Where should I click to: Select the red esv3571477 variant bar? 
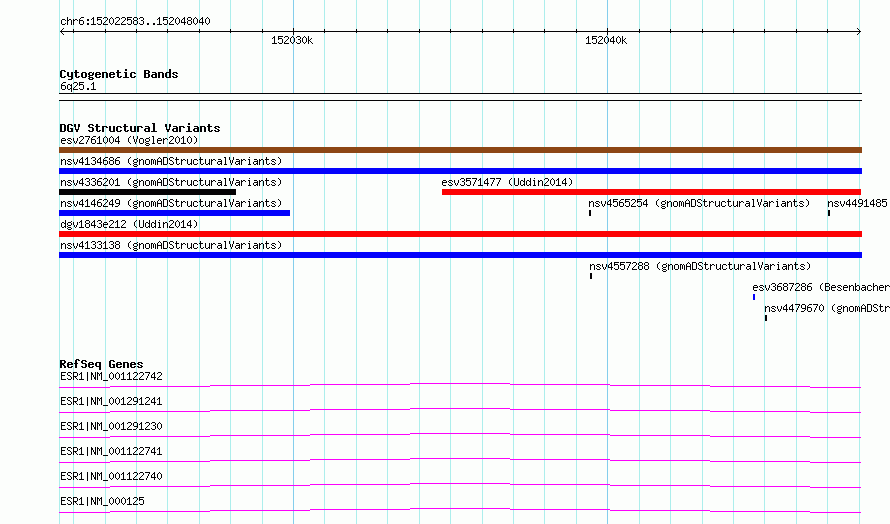click(x=652, y=192)
